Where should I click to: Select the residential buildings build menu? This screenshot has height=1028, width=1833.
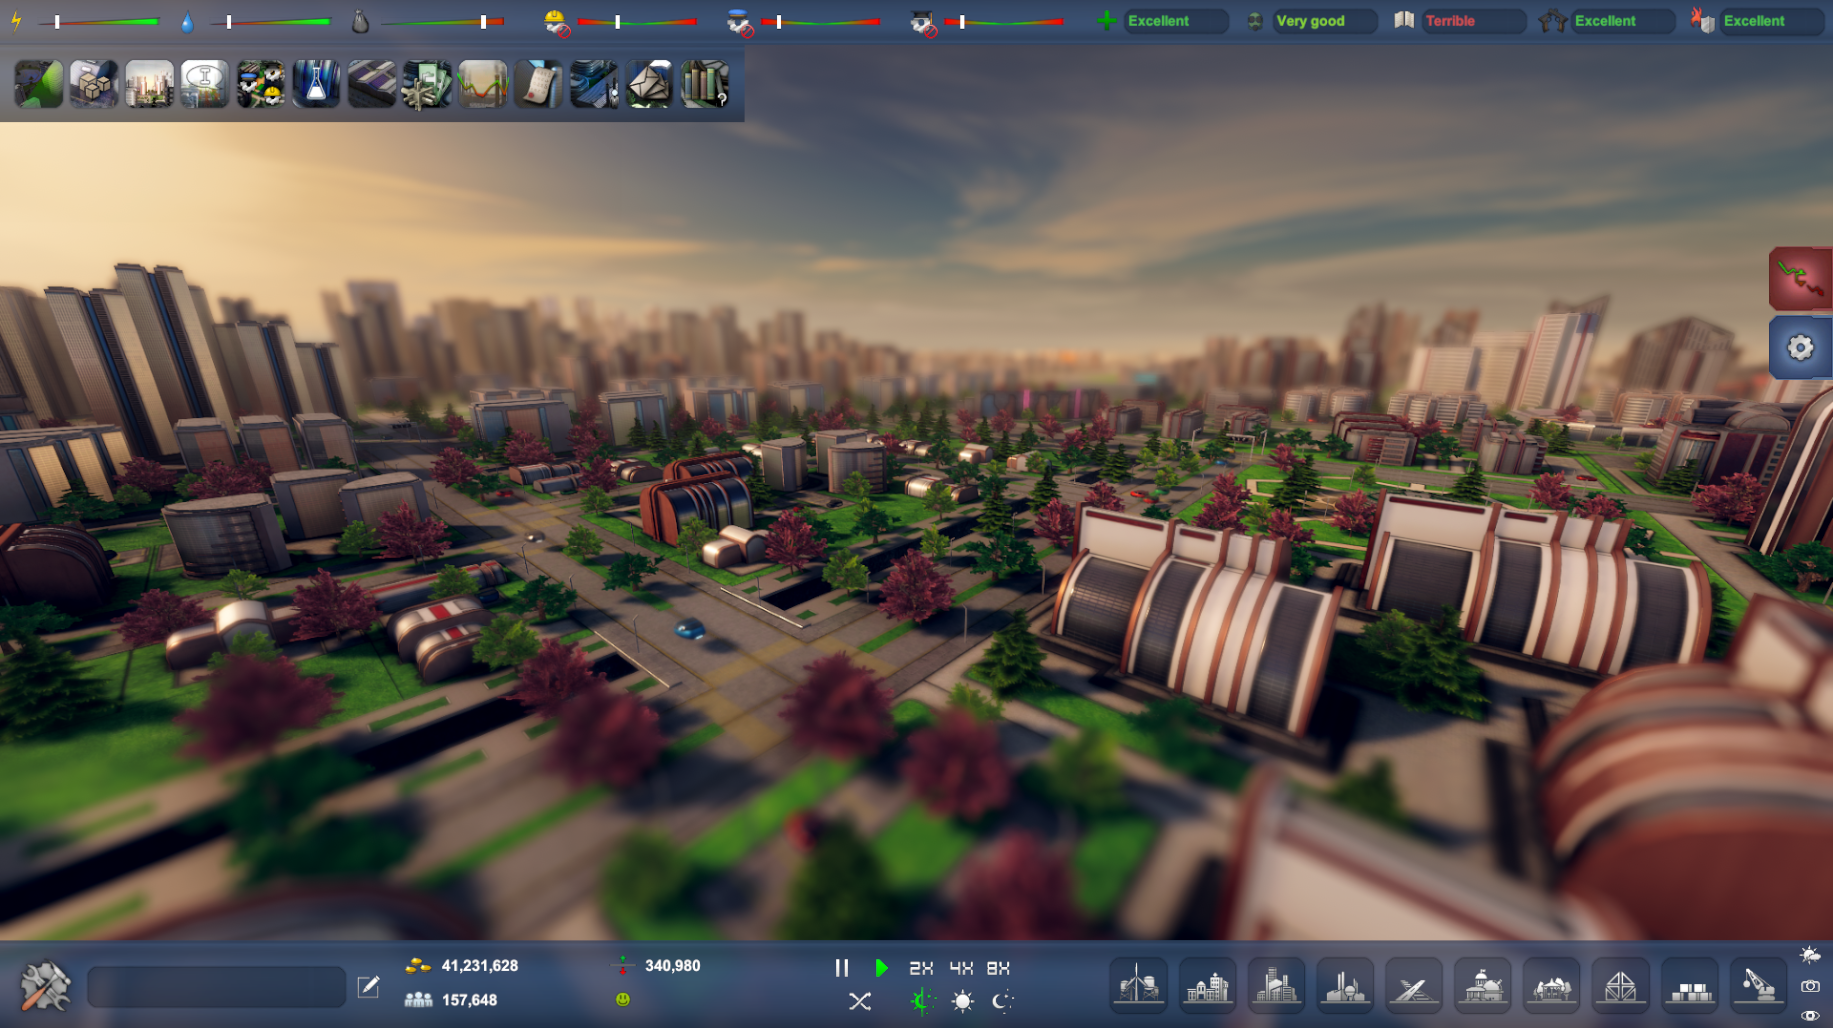click(x=1208, y=985)
